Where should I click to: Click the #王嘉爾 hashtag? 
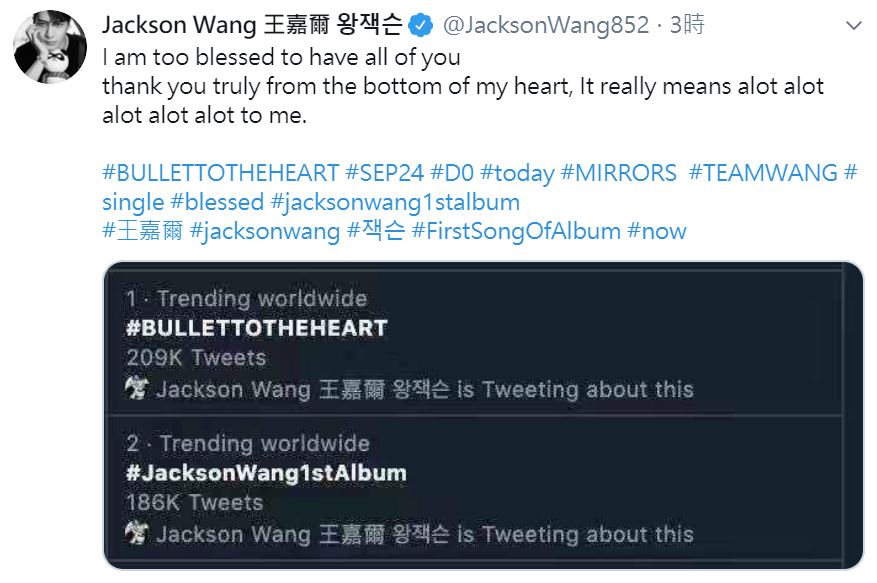point(143,231)
